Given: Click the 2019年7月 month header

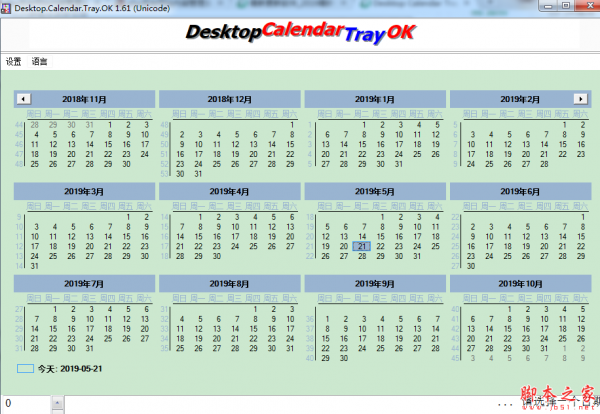Looking at the screenshot, I should coord(84,284).
